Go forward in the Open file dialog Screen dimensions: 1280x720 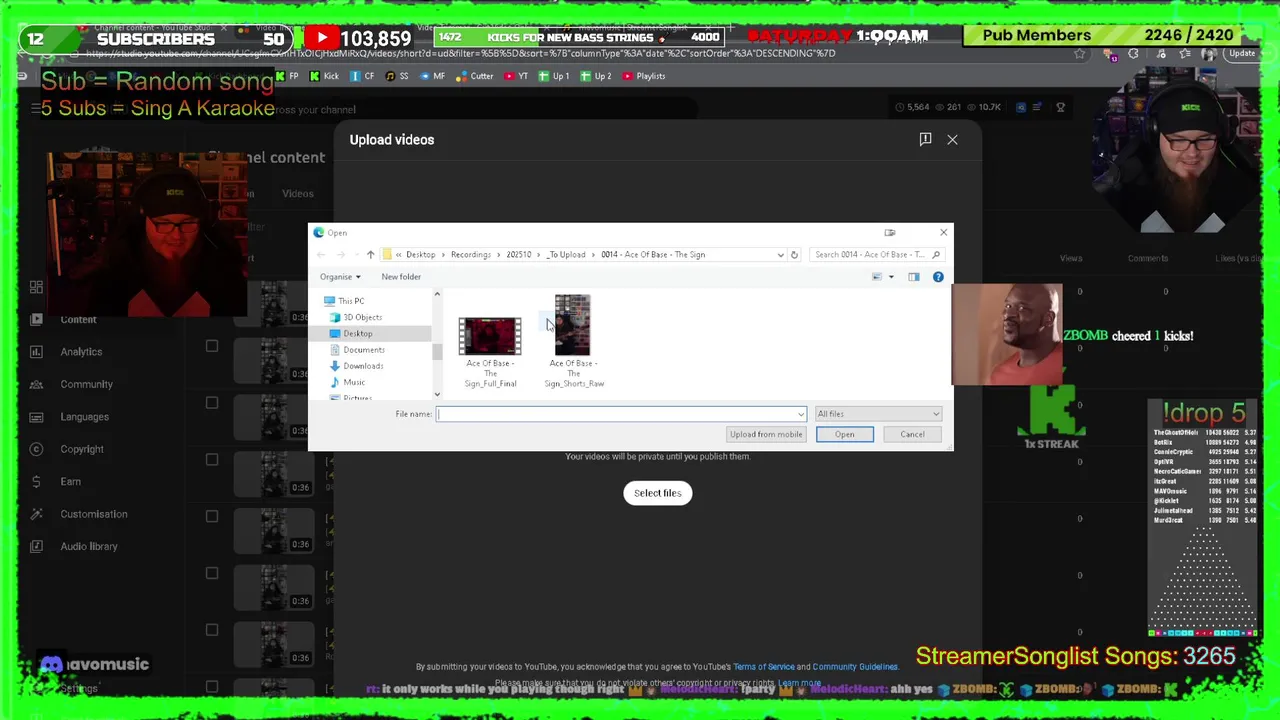click(x=340, y=255)
